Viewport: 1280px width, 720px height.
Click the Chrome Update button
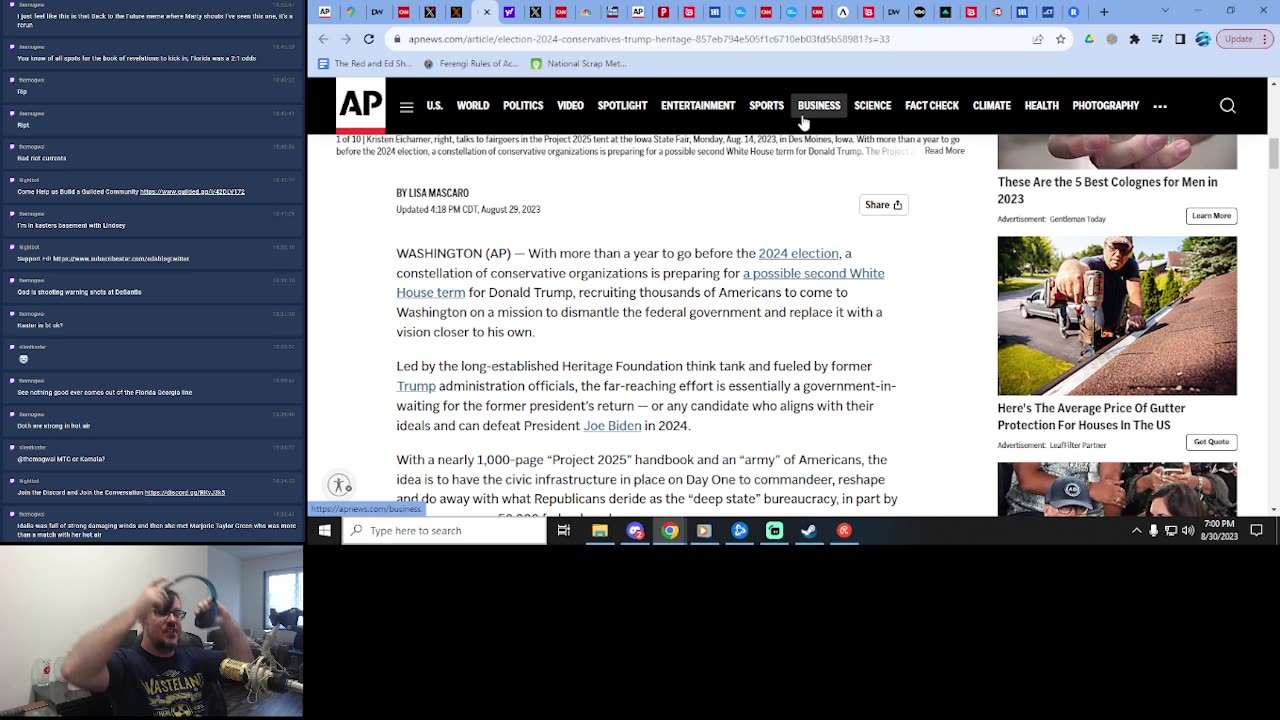tap(1243, 39)
